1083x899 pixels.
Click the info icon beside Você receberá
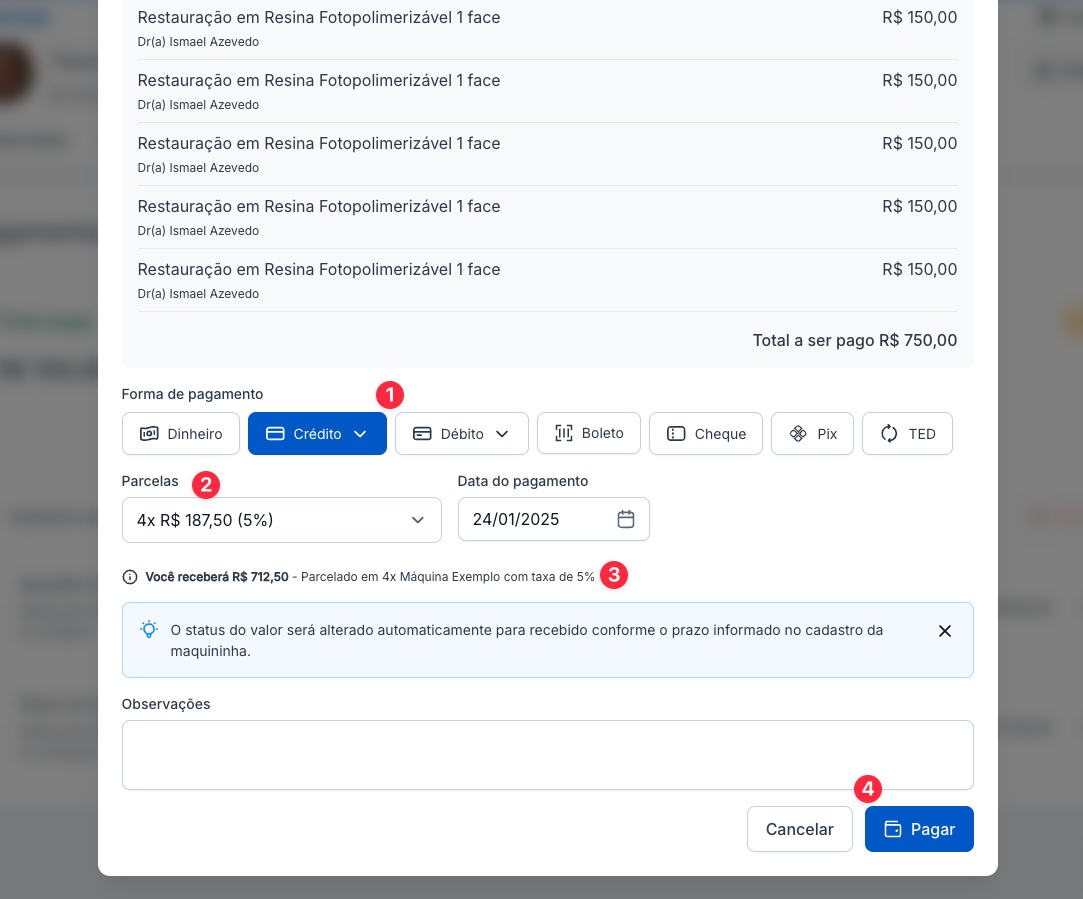tap(130, 577)
